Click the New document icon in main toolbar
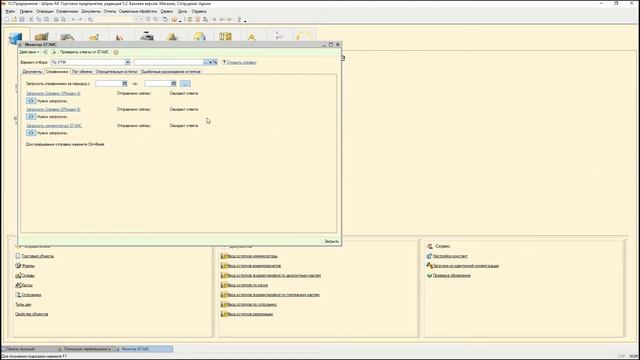This screenshot has width=640, height=360. (x=7, y=19)
